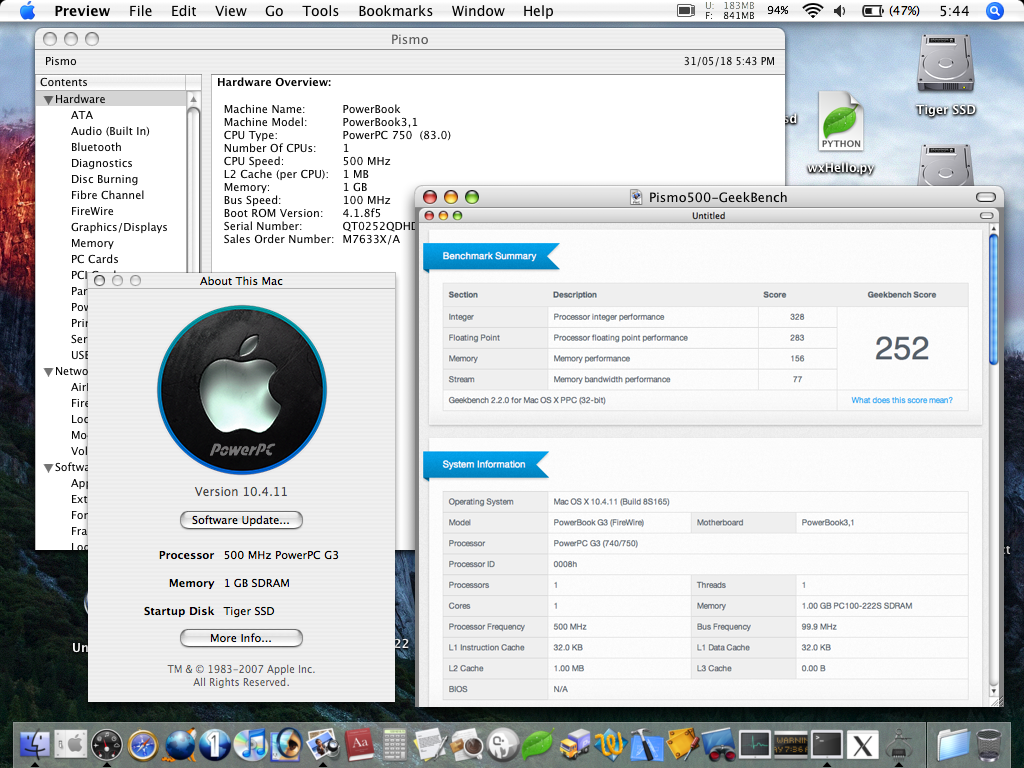Toggle toolbar pill in Untitled Geekbench window

point(986,216)
